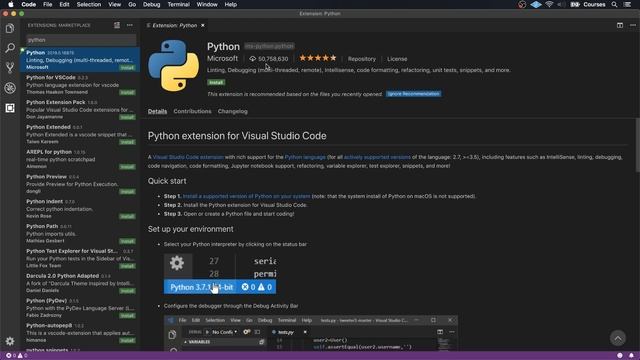Open extensions panel more actions menu
Image resolution: width=640 pixels, height=360 pixels.
130,25
